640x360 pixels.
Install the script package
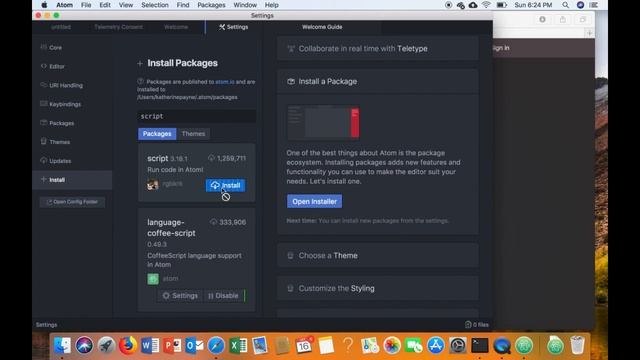[x=225, y=185]
